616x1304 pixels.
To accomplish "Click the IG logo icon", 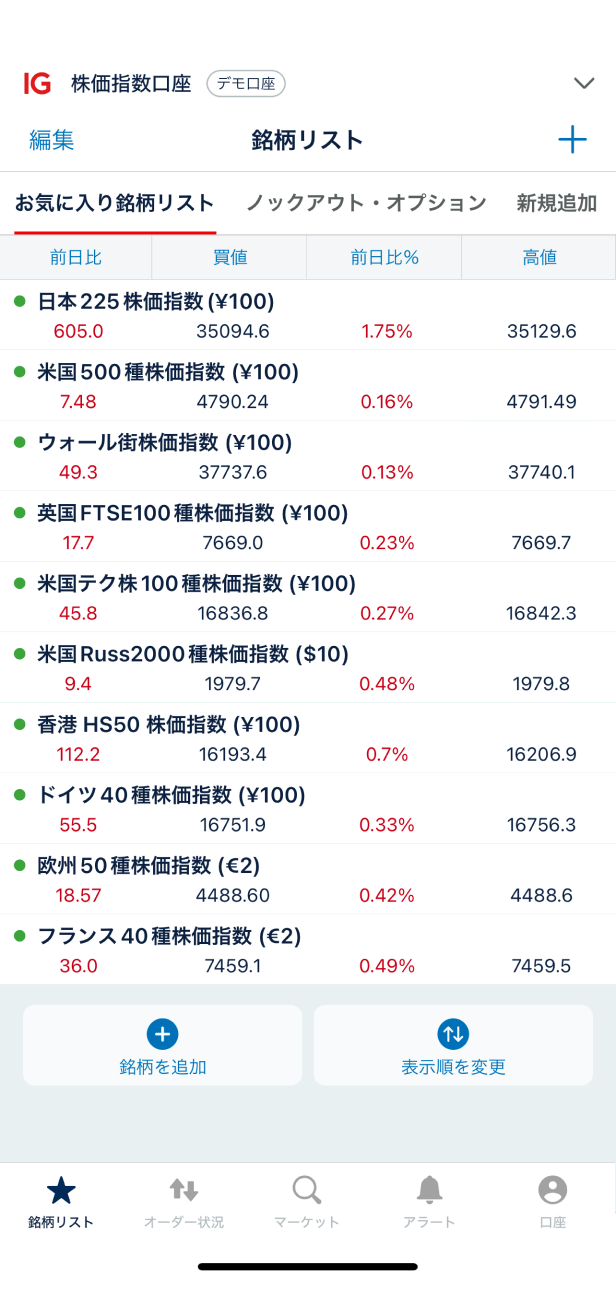I will (37, 84).
